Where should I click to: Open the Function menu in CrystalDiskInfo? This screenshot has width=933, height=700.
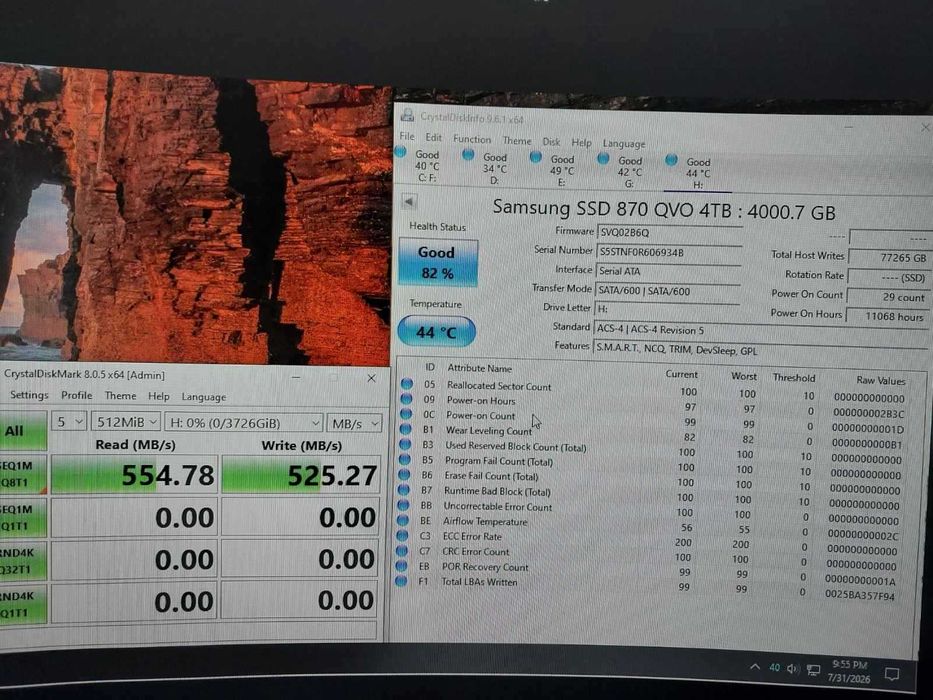[x=472, y=139]
